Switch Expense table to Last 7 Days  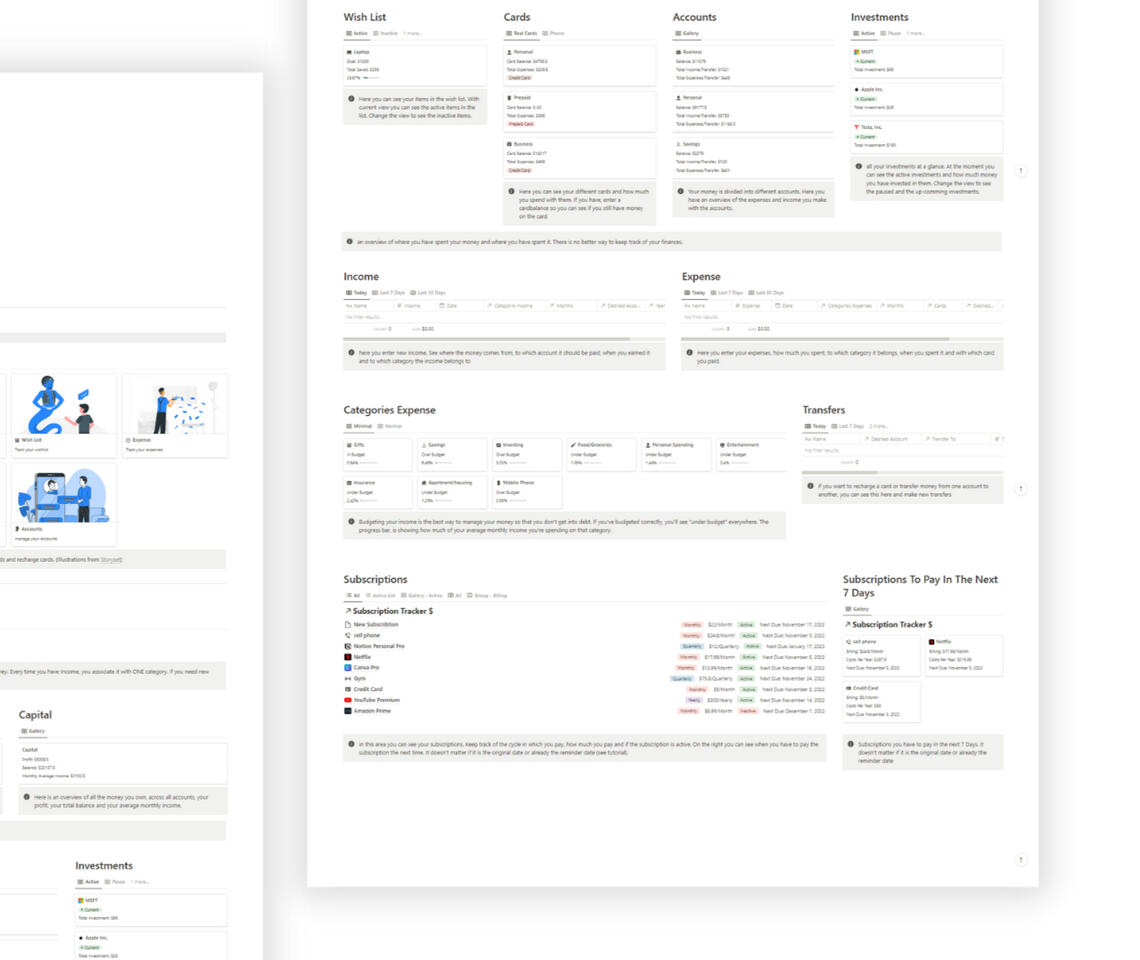[730, 293]
